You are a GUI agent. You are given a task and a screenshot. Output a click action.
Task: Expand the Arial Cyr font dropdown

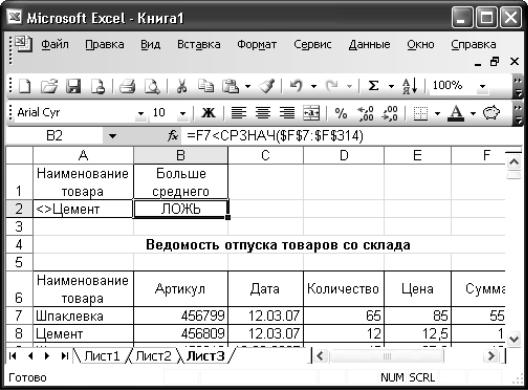141,113
